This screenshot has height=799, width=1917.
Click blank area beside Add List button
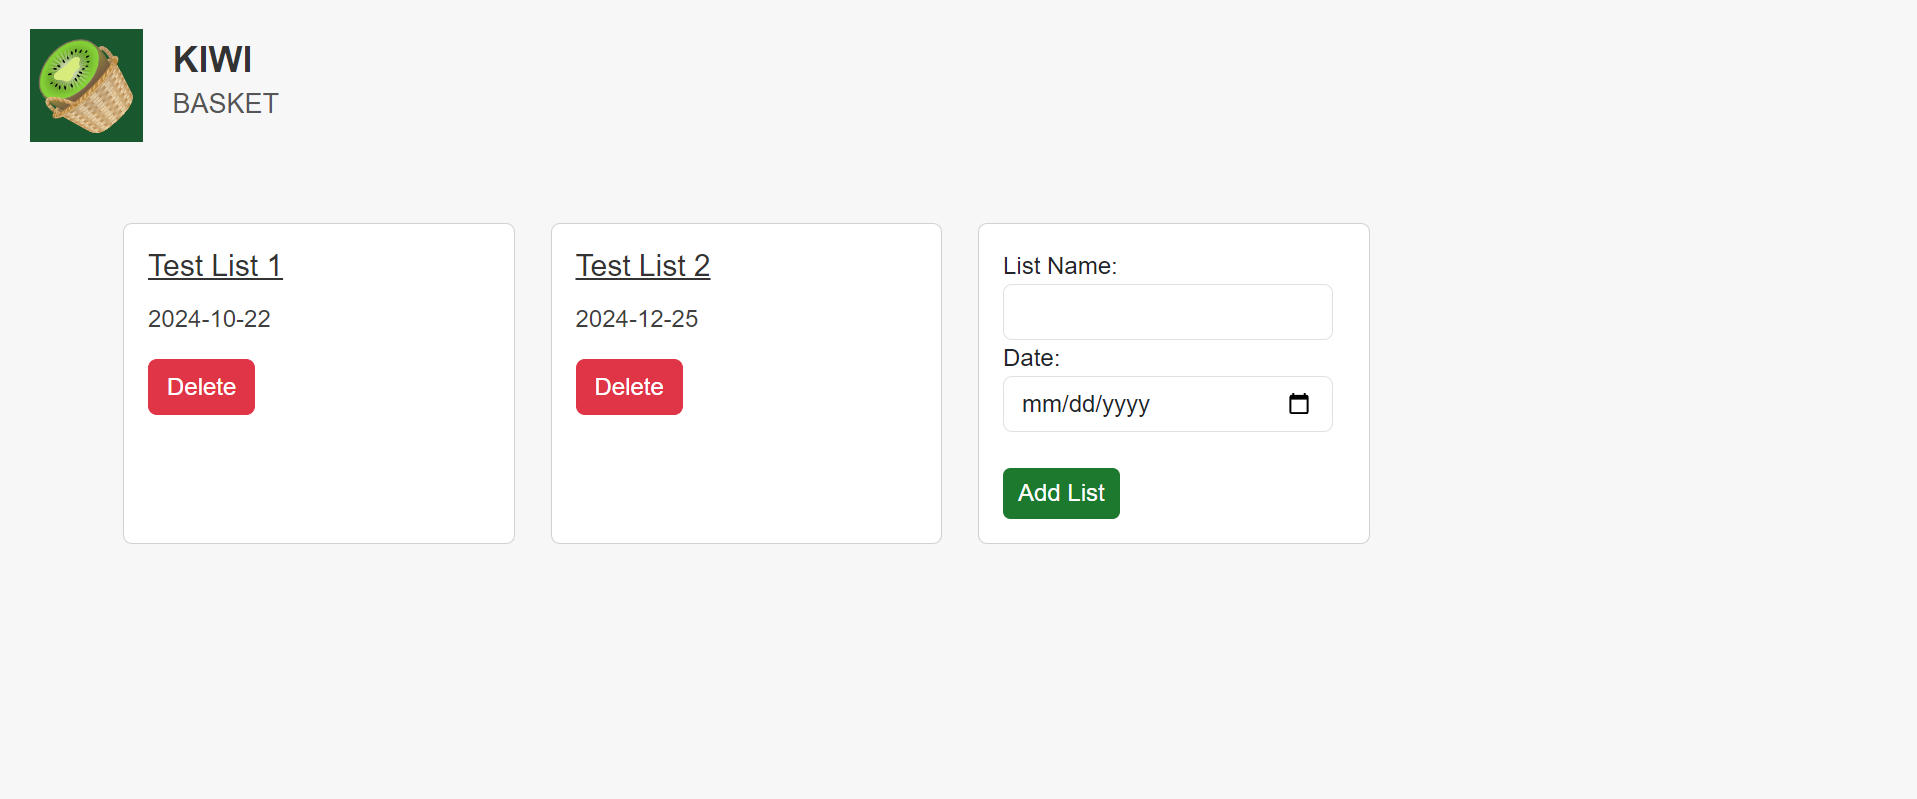[x=1240, y=494]
